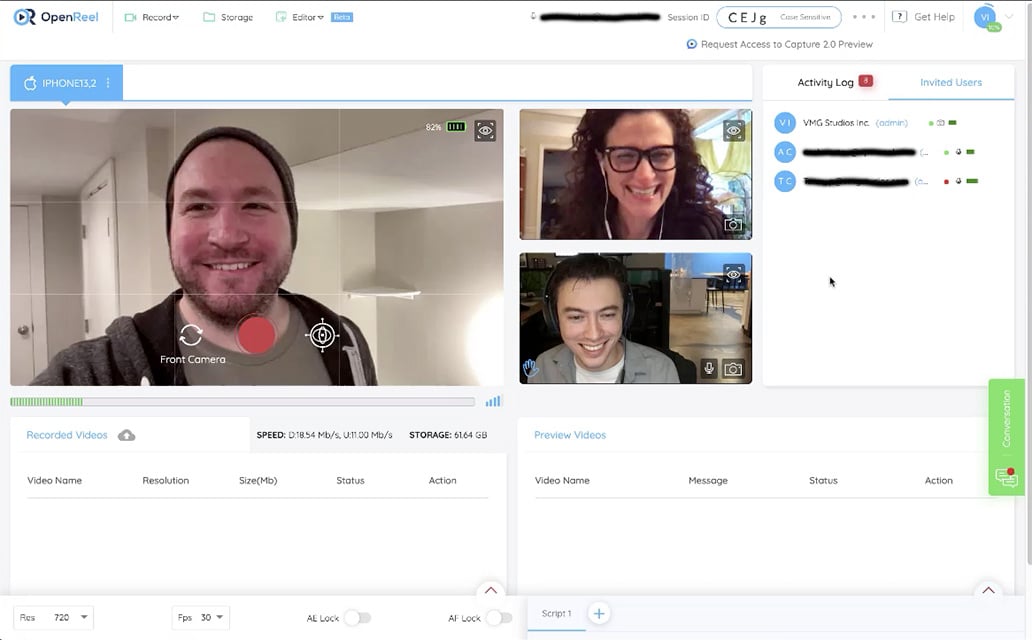
Task: Open the Activity Log tab
Action: [x=826, y=83]
